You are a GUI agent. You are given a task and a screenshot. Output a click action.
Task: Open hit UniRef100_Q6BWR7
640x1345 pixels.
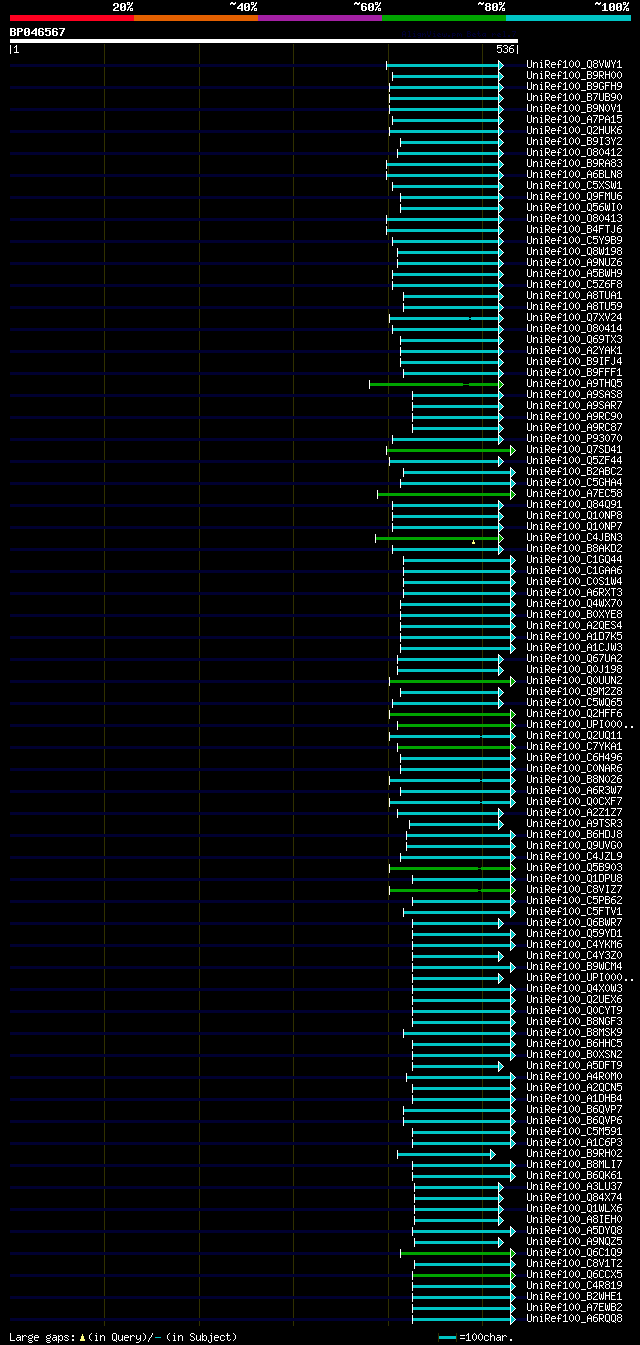coord(574,922)
